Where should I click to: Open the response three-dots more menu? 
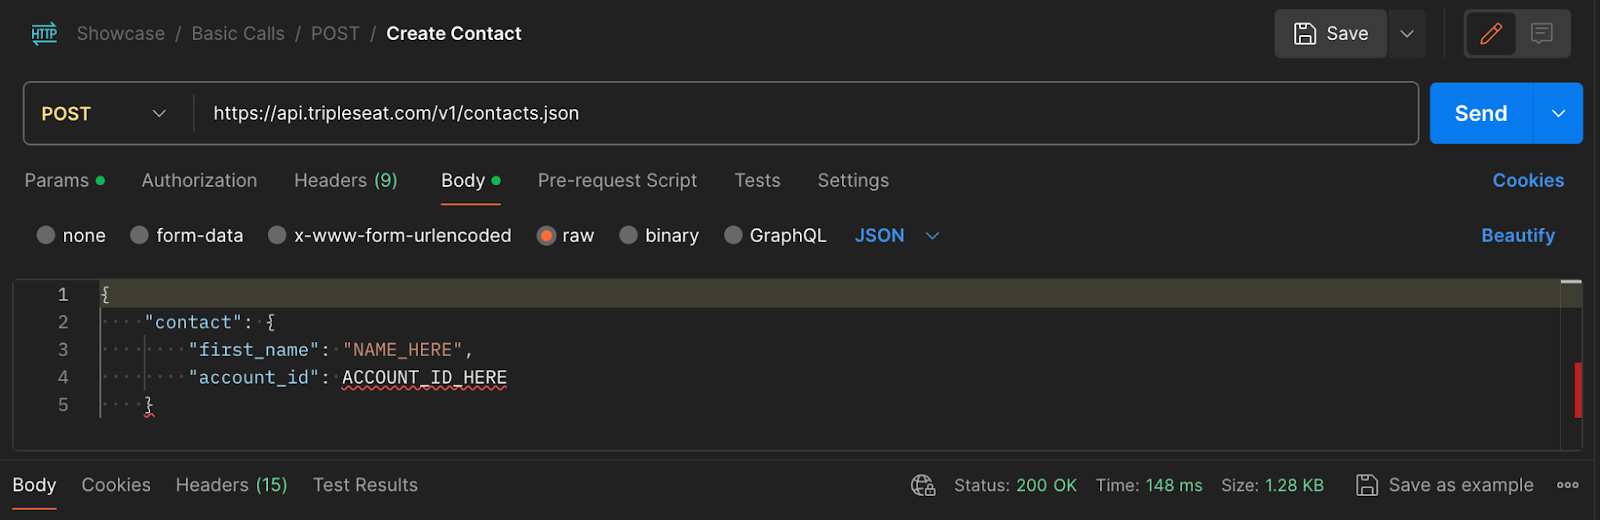1567,485
